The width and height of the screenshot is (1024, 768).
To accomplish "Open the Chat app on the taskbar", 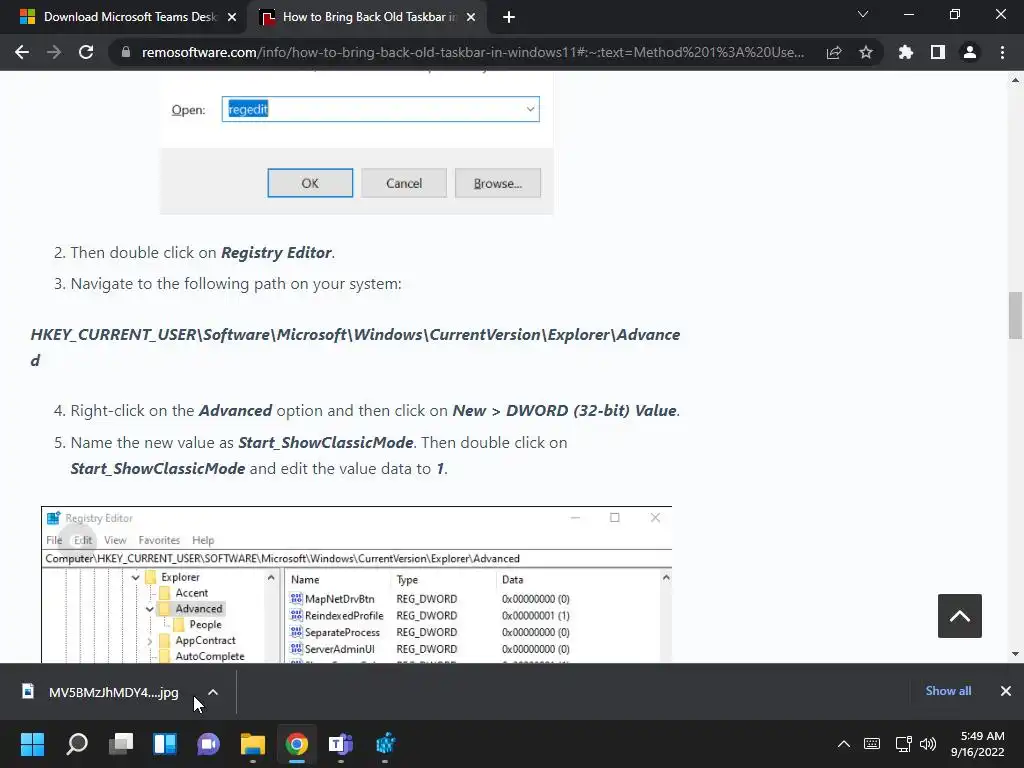I will click(x=208, y=744).
